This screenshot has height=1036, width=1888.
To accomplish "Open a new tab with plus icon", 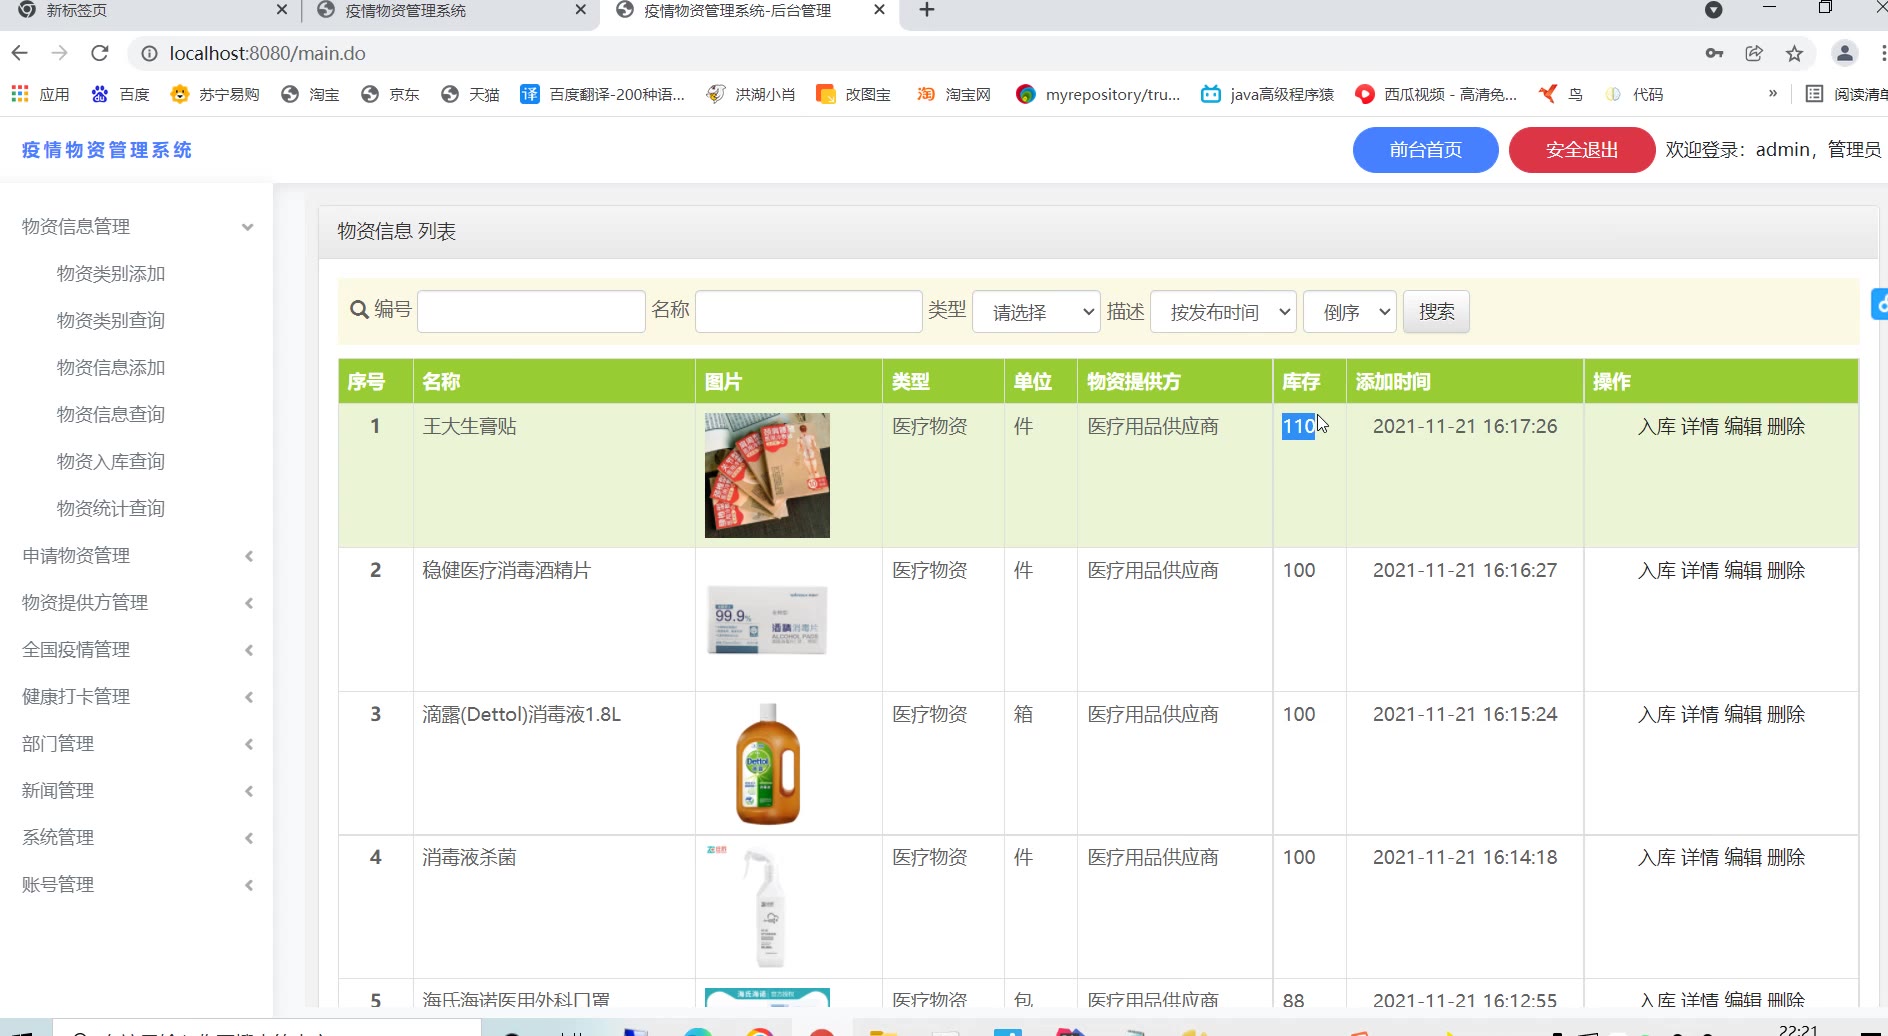I will 927,10.
